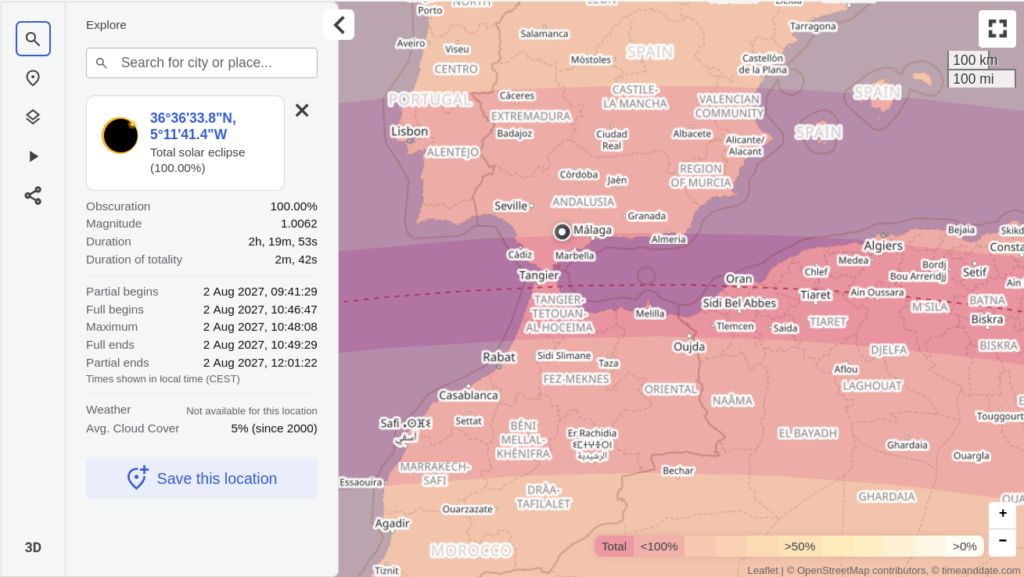
Task: Select the search magnifier sidebar icon
Action: (x=33, y=39)
